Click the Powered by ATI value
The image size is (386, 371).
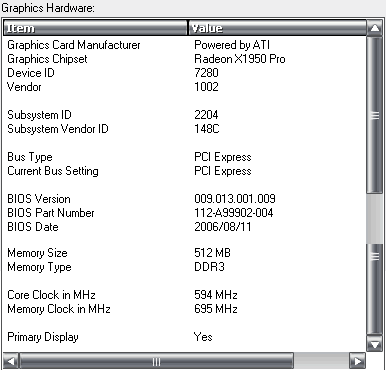232,45
